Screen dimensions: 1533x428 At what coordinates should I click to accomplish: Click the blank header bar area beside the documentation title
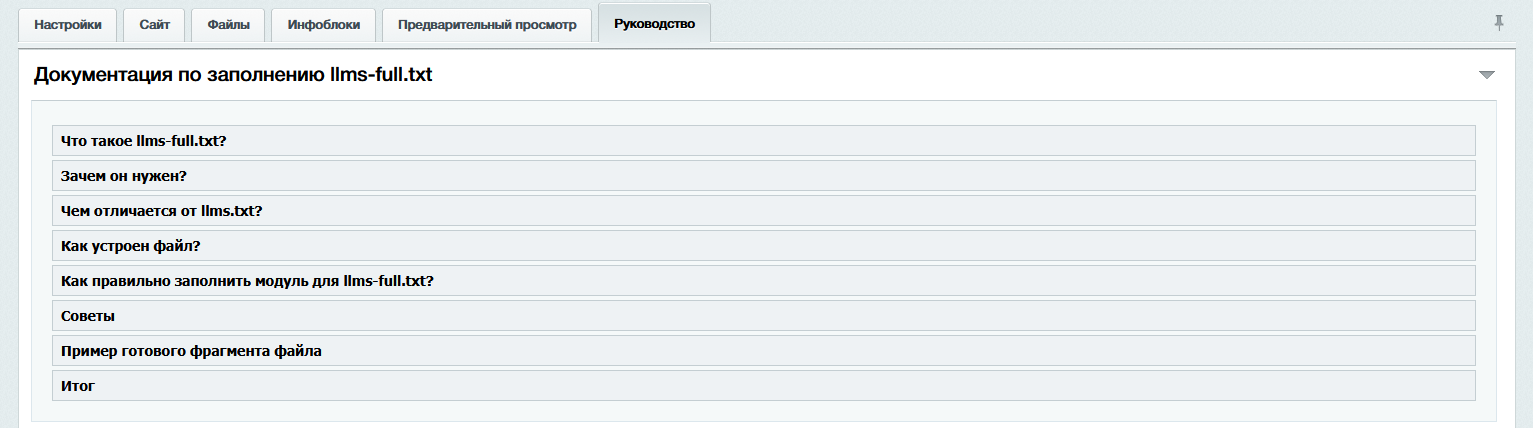(950, 75)
